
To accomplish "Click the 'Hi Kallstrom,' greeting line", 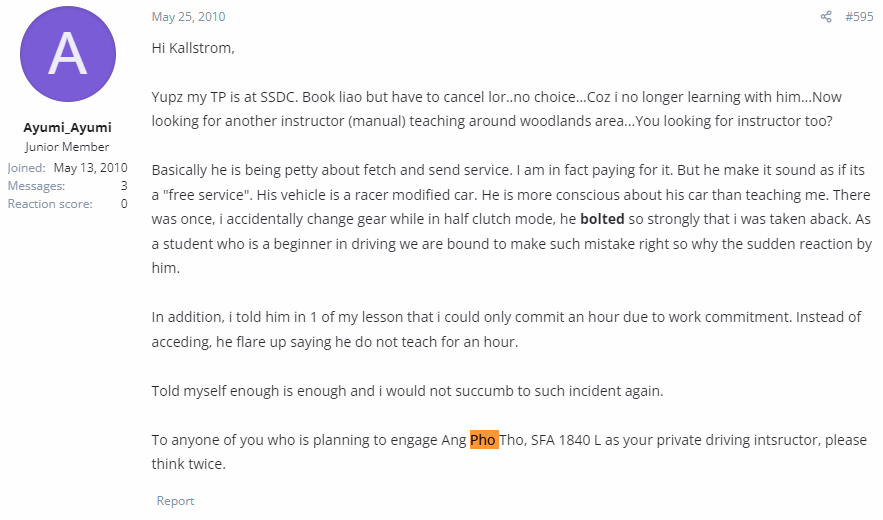I will coord(193,48).
